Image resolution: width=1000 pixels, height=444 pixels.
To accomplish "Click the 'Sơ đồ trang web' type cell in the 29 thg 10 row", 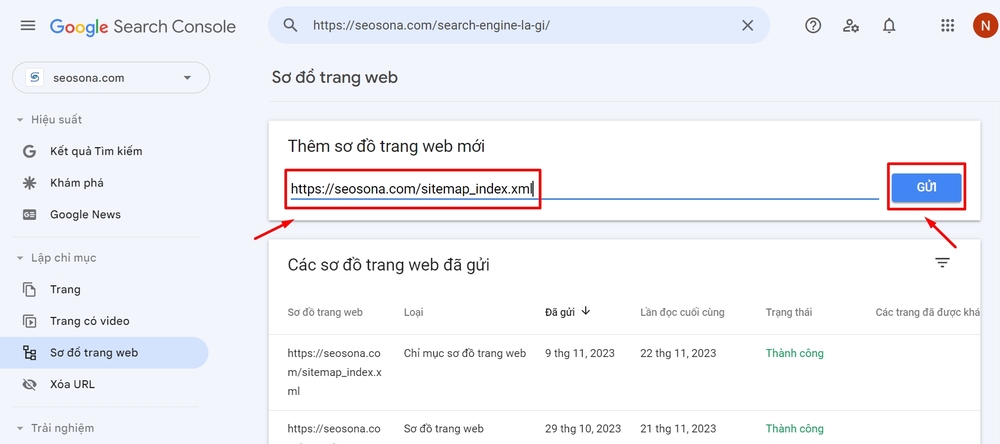I will pyautogui.click(x=444, y=428).
